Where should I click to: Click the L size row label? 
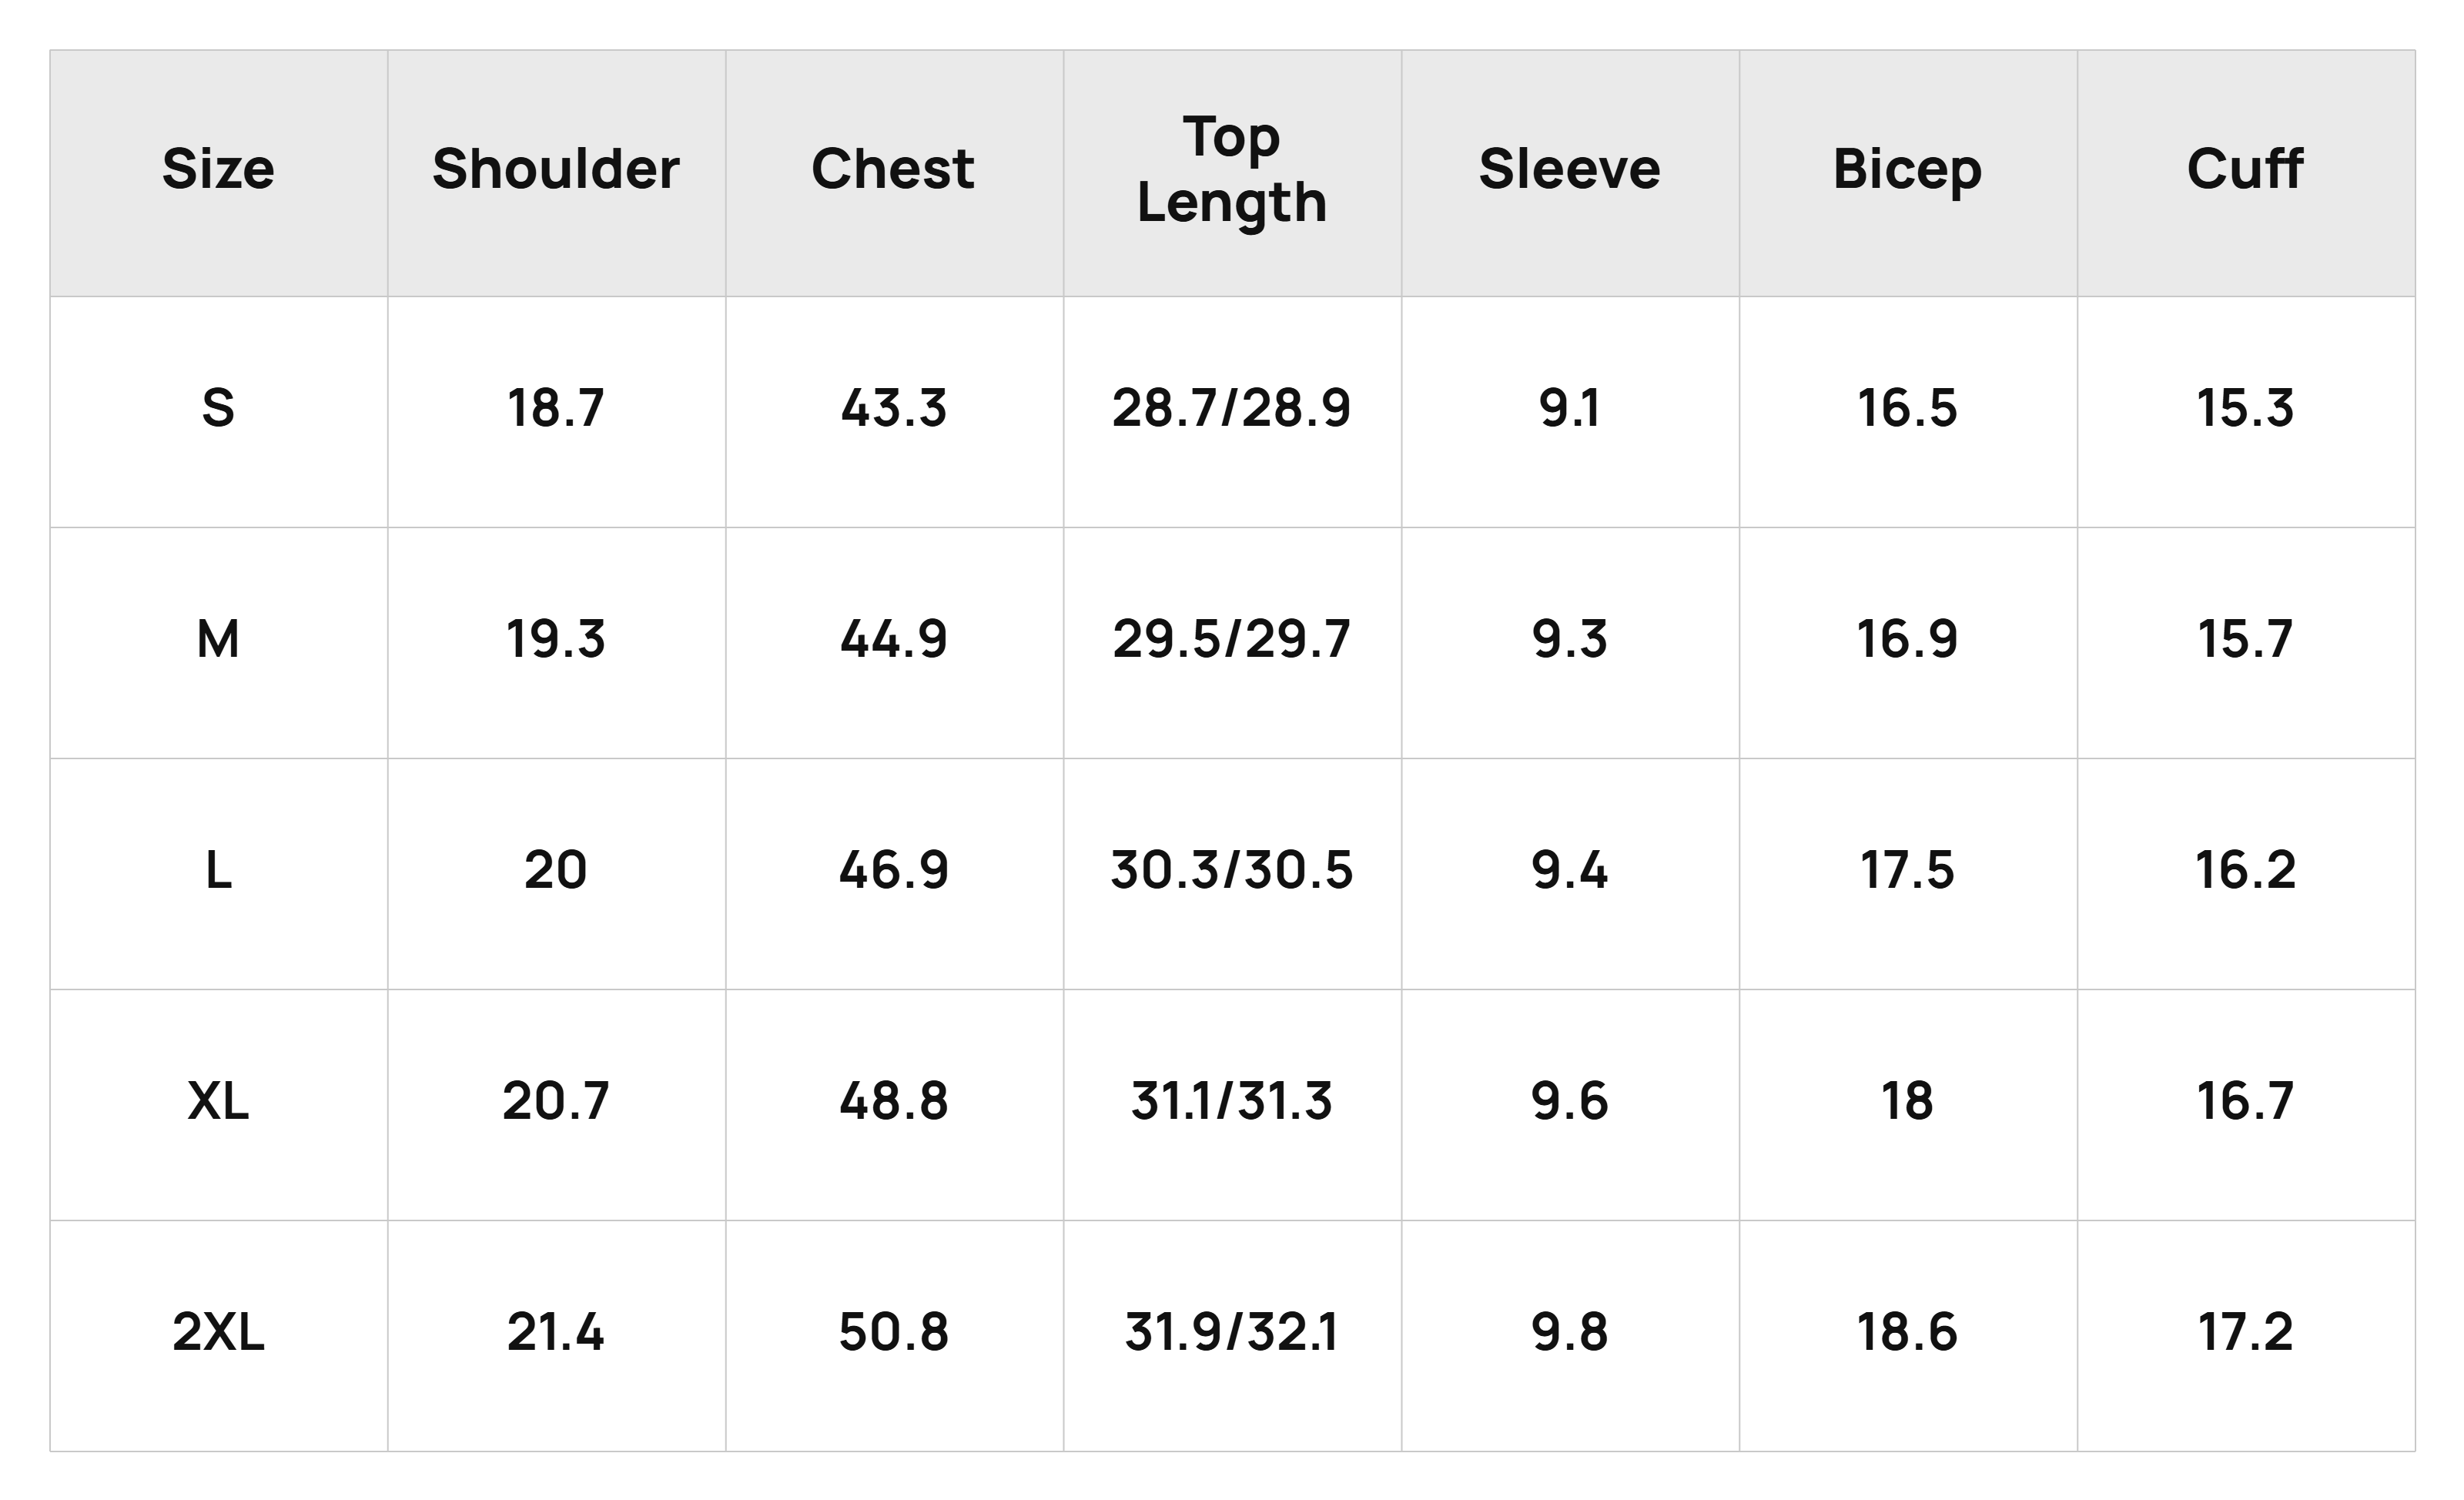tap(218, 870)
